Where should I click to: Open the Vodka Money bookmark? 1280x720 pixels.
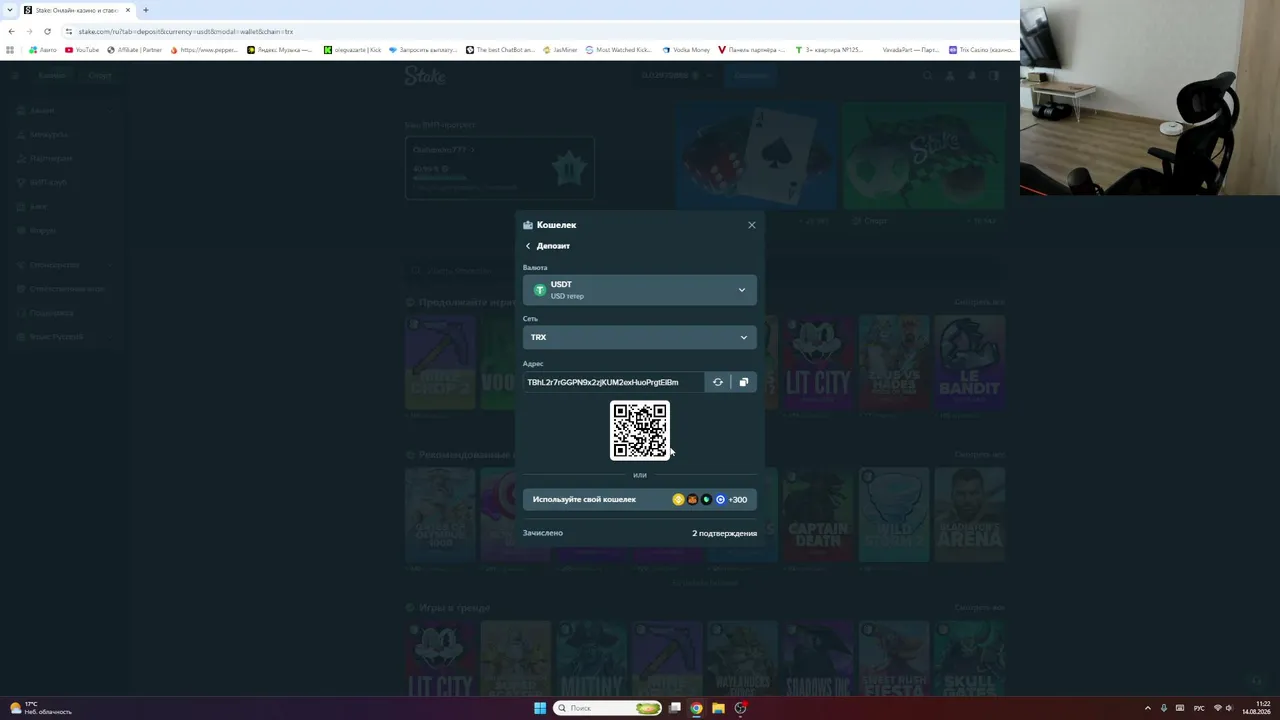pyautogui.click(x=686, y=49)
